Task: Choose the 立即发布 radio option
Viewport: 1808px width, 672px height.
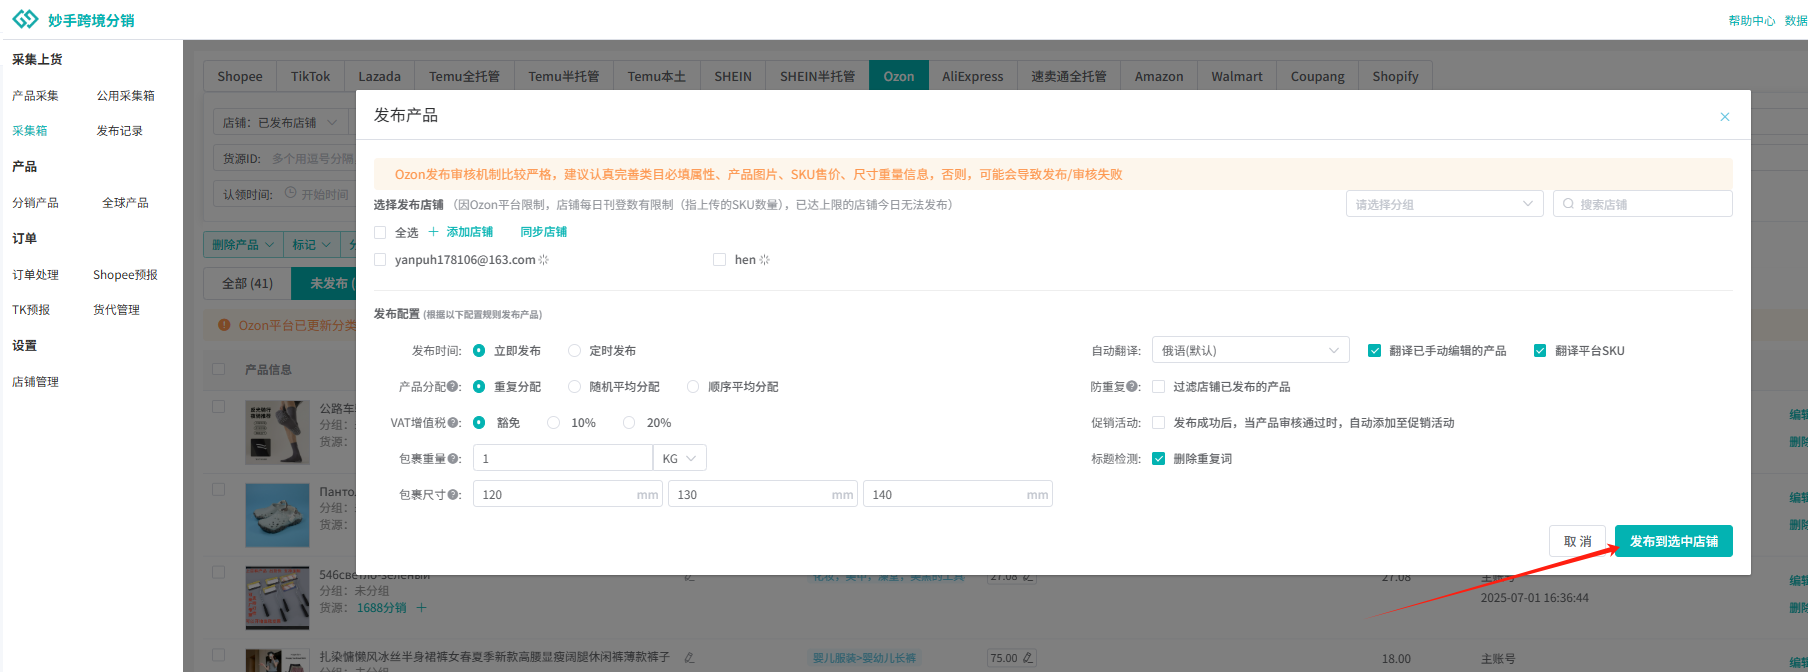Action: point(479,351)
